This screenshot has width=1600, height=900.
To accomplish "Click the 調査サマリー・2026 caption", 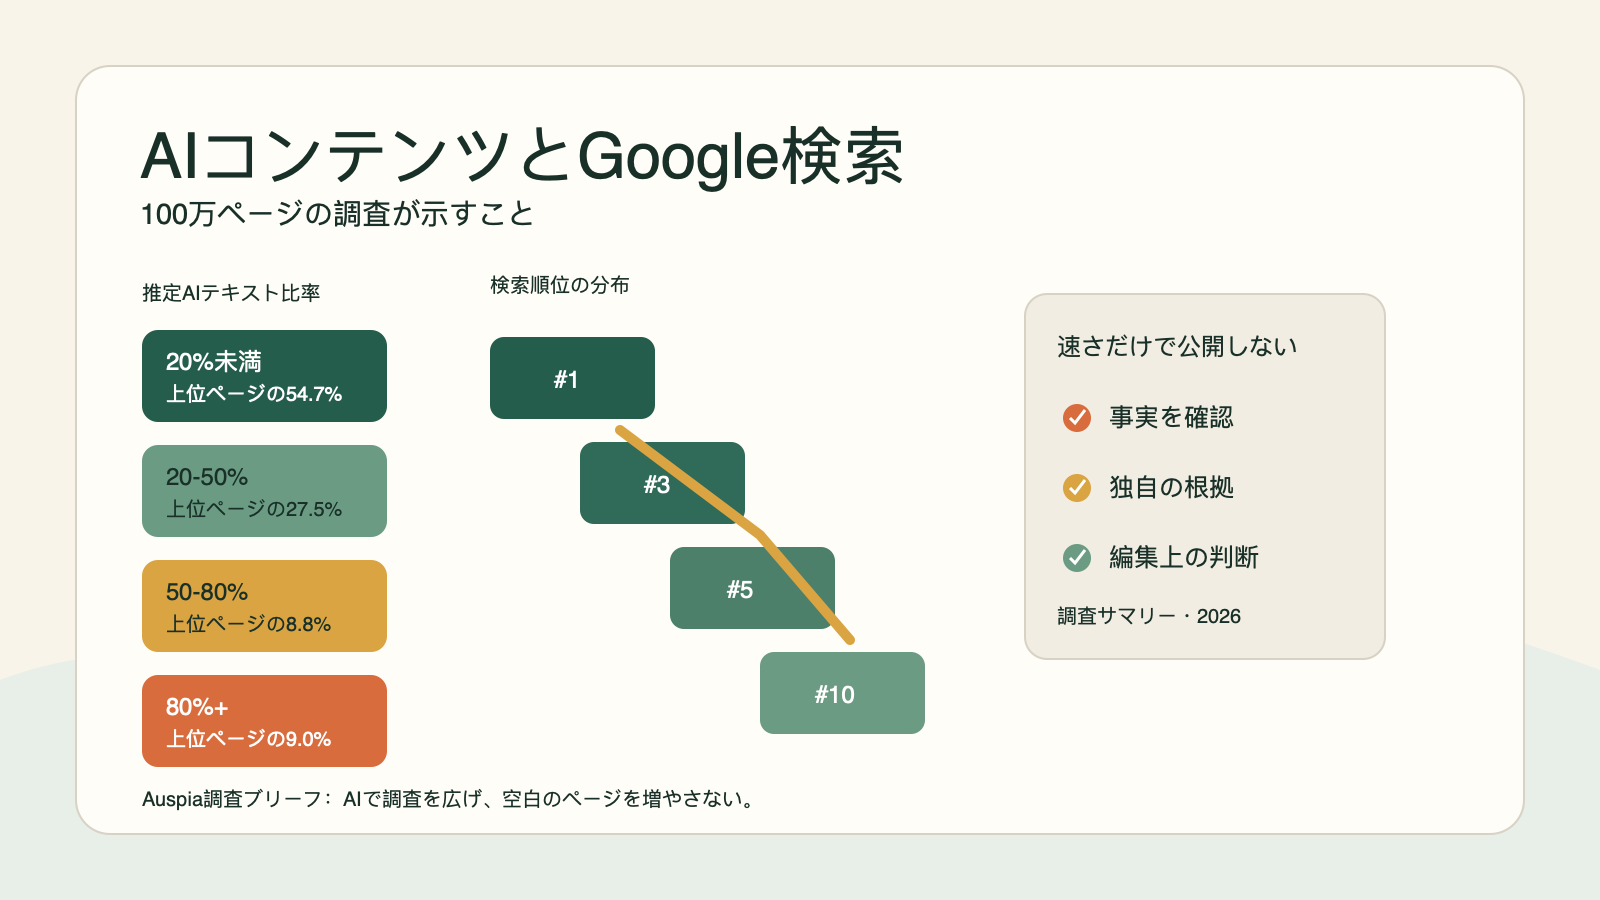I will [x=1149, y=616].
